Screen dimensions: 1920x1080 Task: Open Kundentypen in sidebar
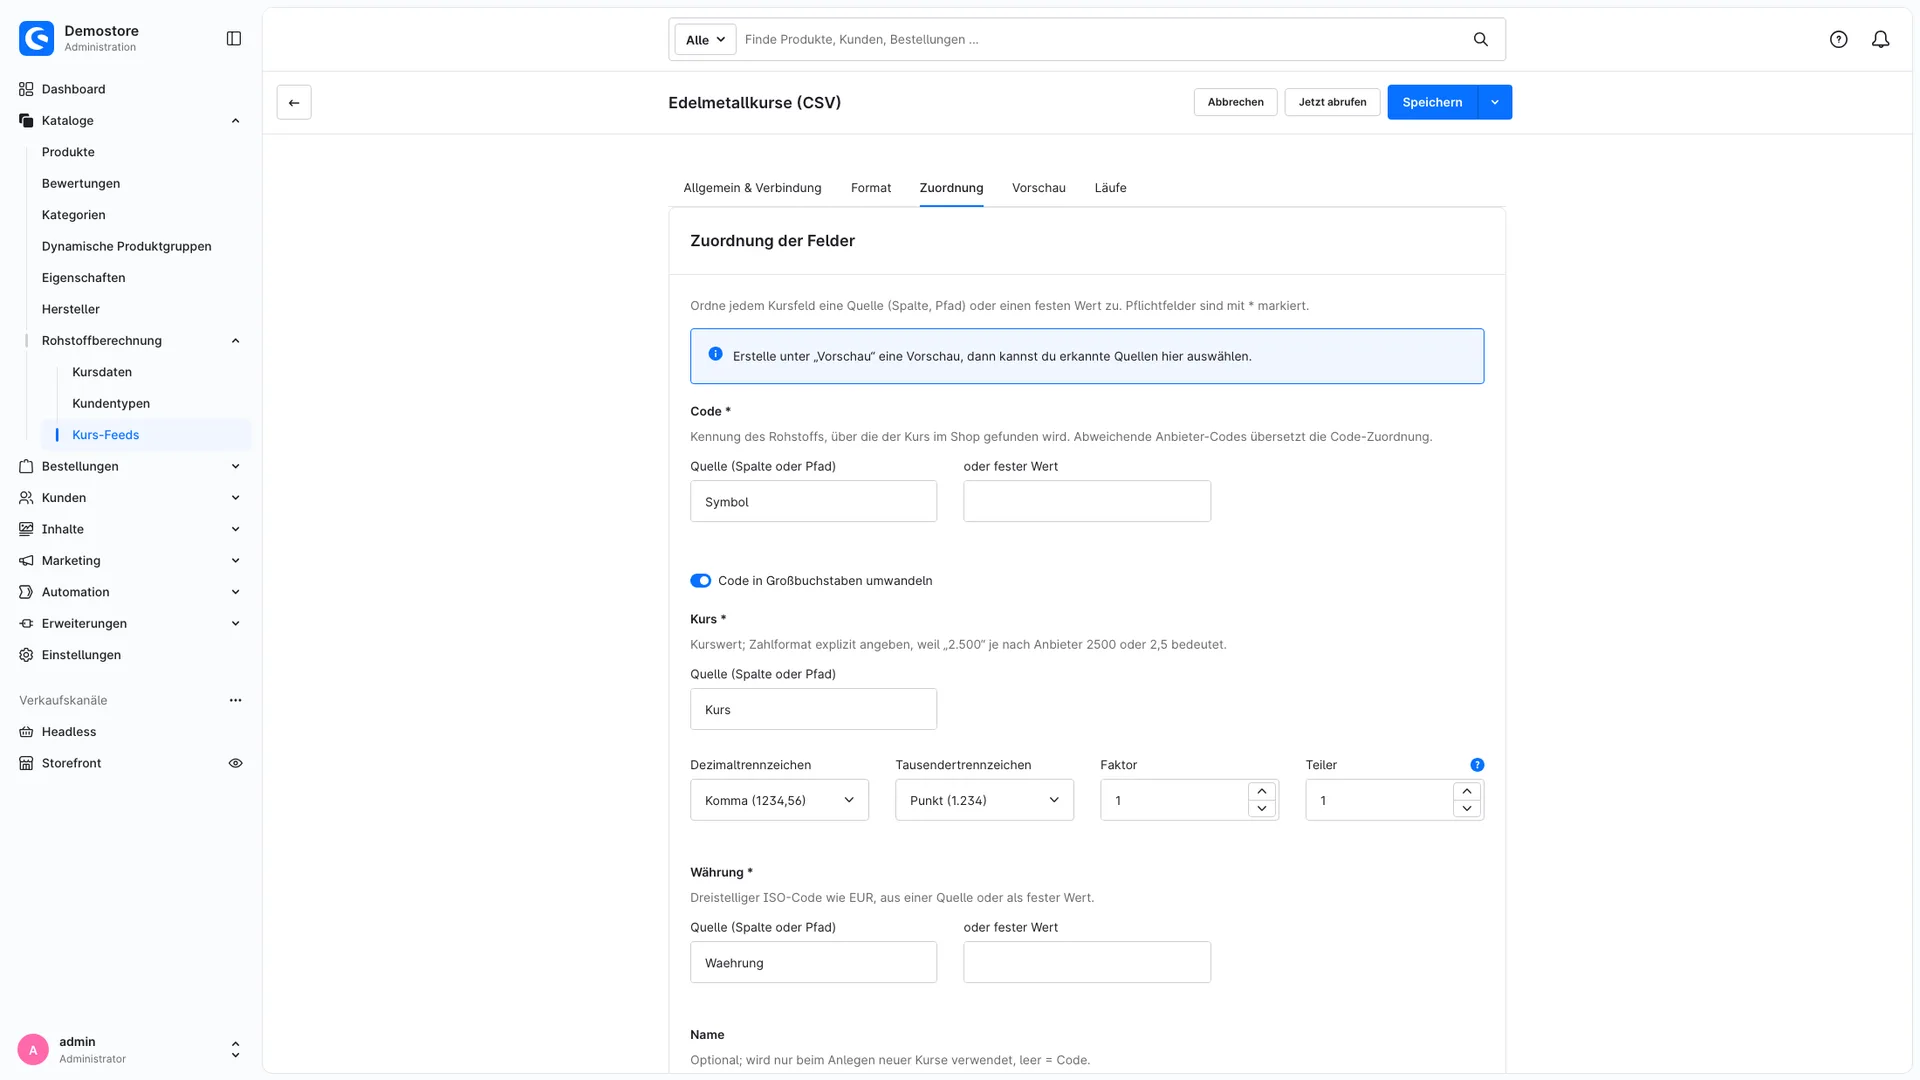tap(111, 403)
